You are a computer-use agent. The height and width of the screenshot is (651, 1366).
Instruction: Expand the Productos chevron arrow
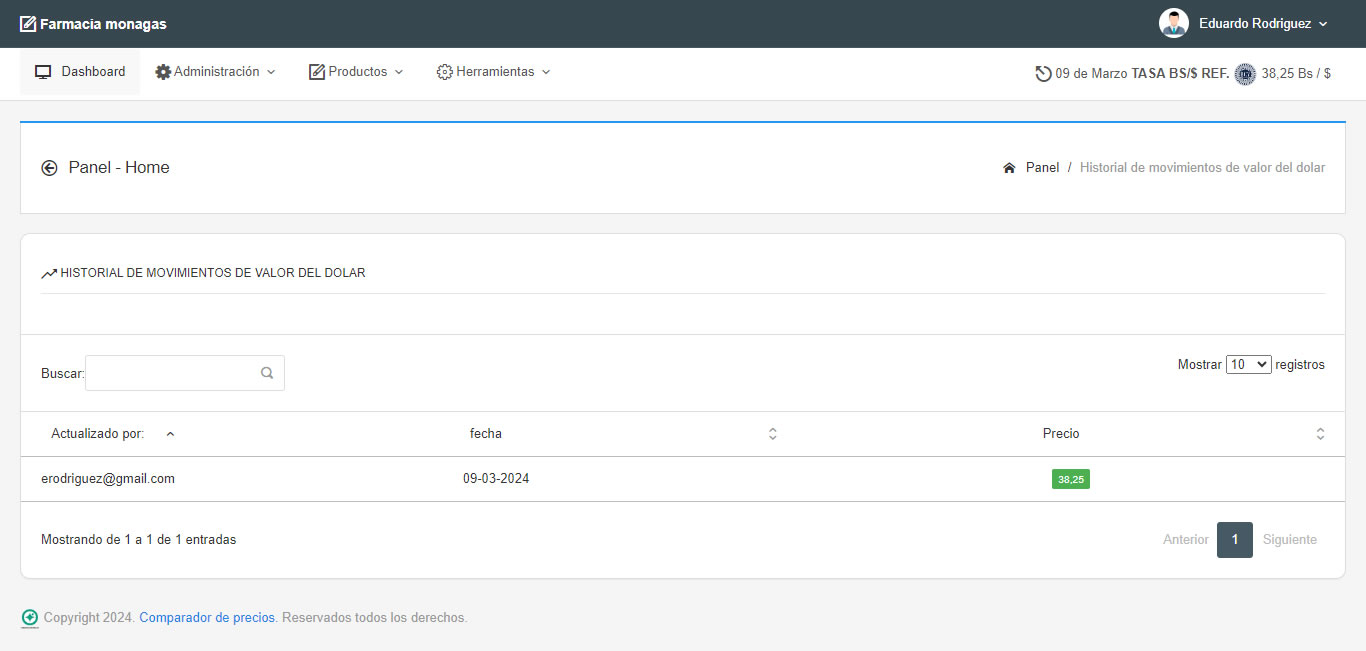[x=398, y=72]
